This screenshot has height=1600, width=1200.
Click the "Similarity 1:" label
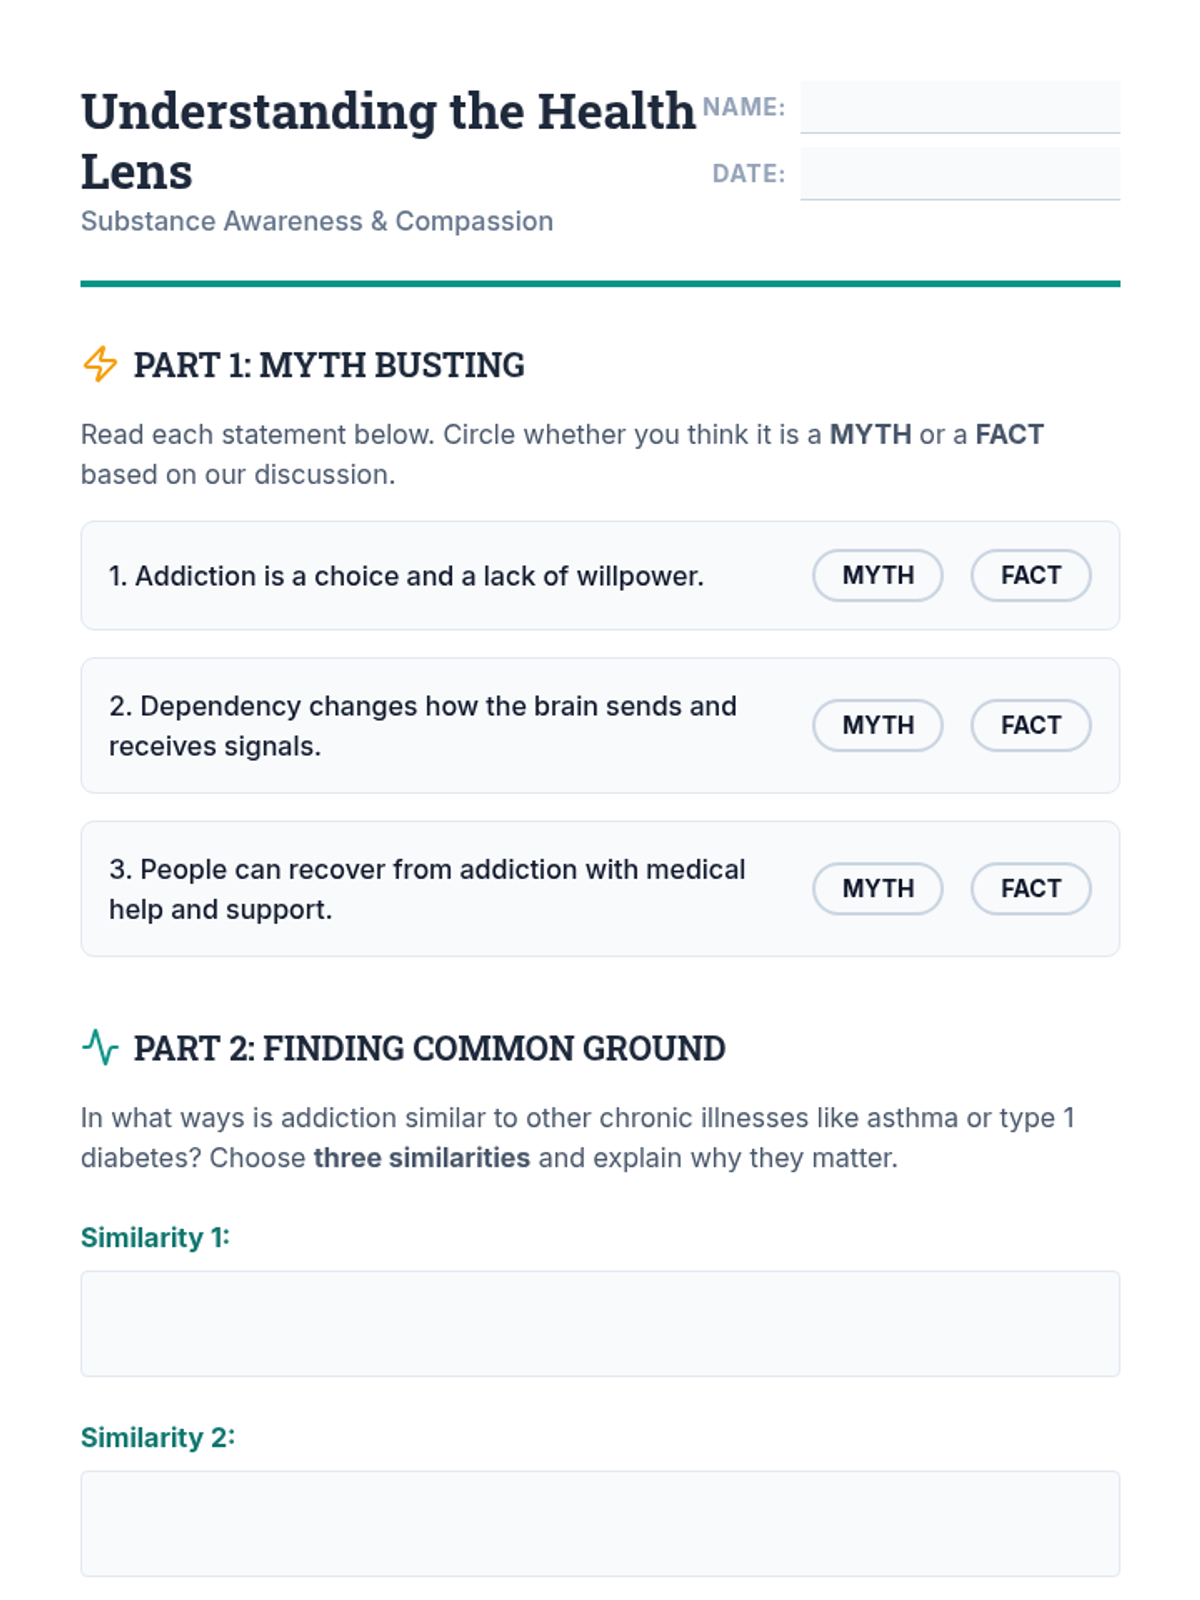click(155, 1237)
